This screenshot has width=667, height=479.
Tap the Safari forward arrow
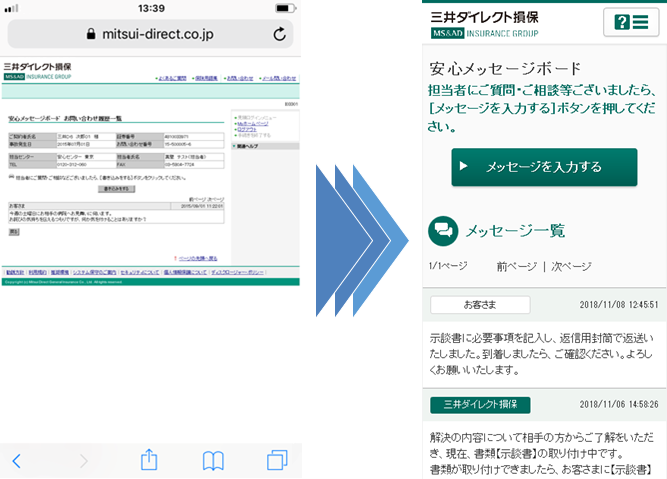(84, 461)
